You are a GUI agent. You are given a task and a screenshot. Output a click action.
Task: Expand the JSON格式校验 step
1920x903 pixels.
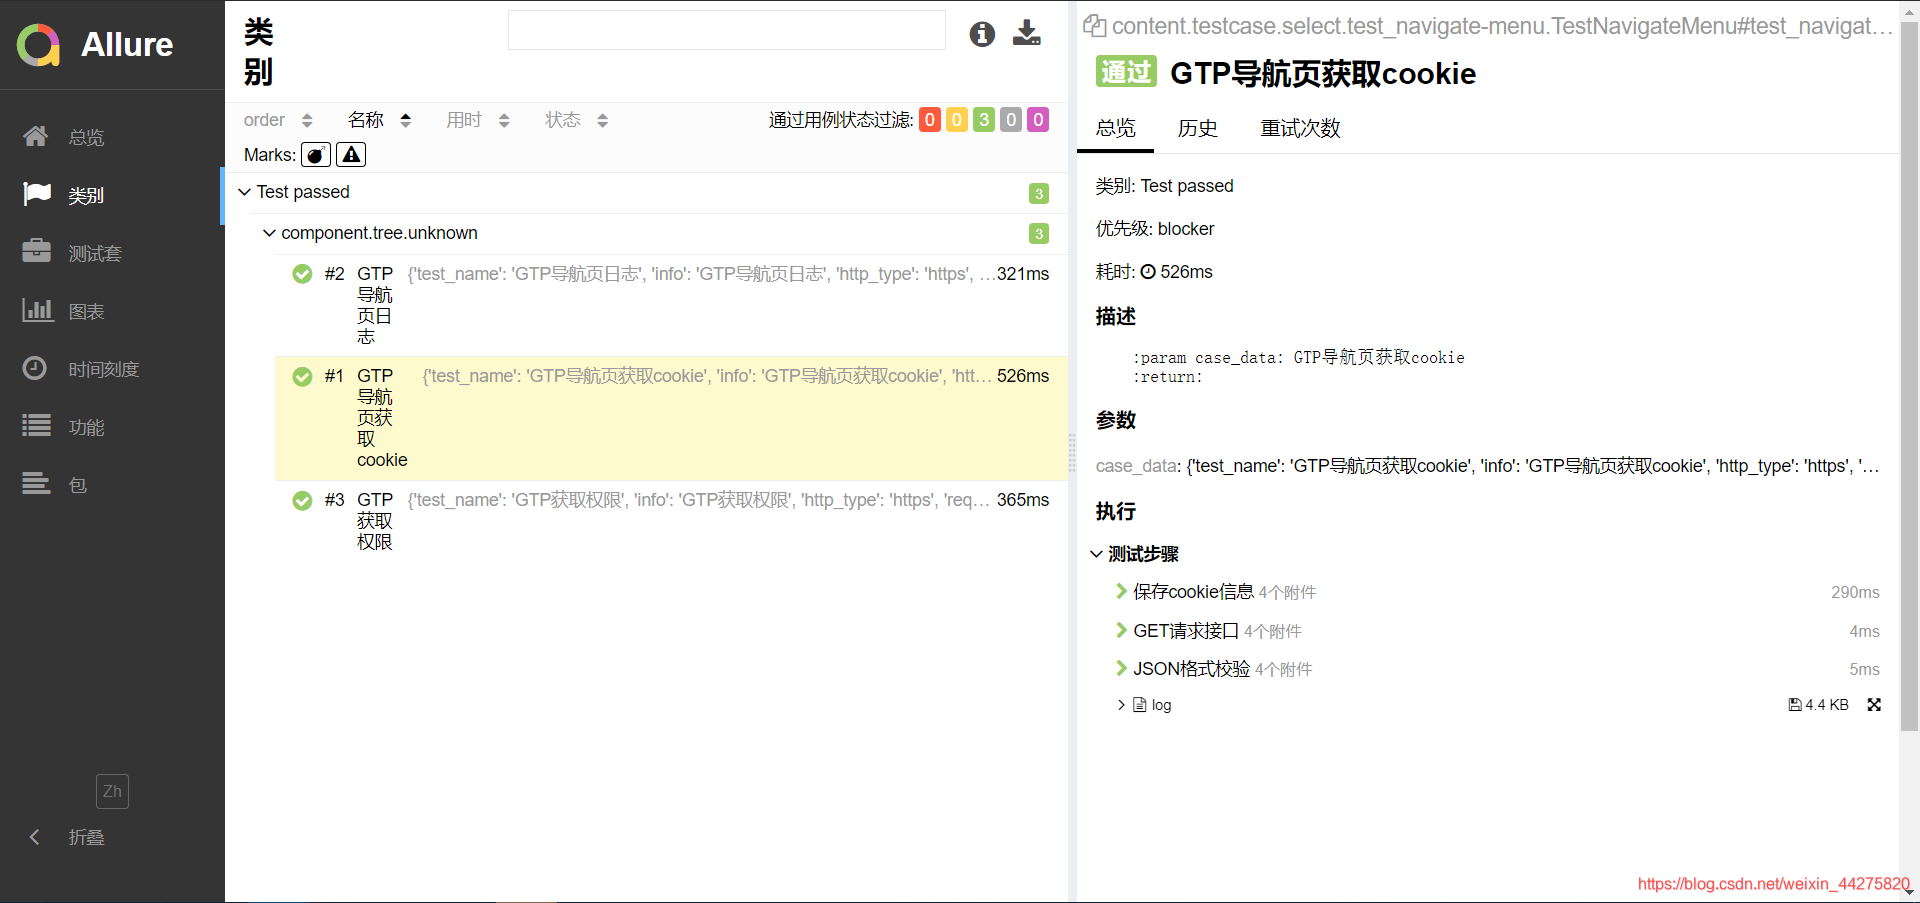pos(1121,668)
